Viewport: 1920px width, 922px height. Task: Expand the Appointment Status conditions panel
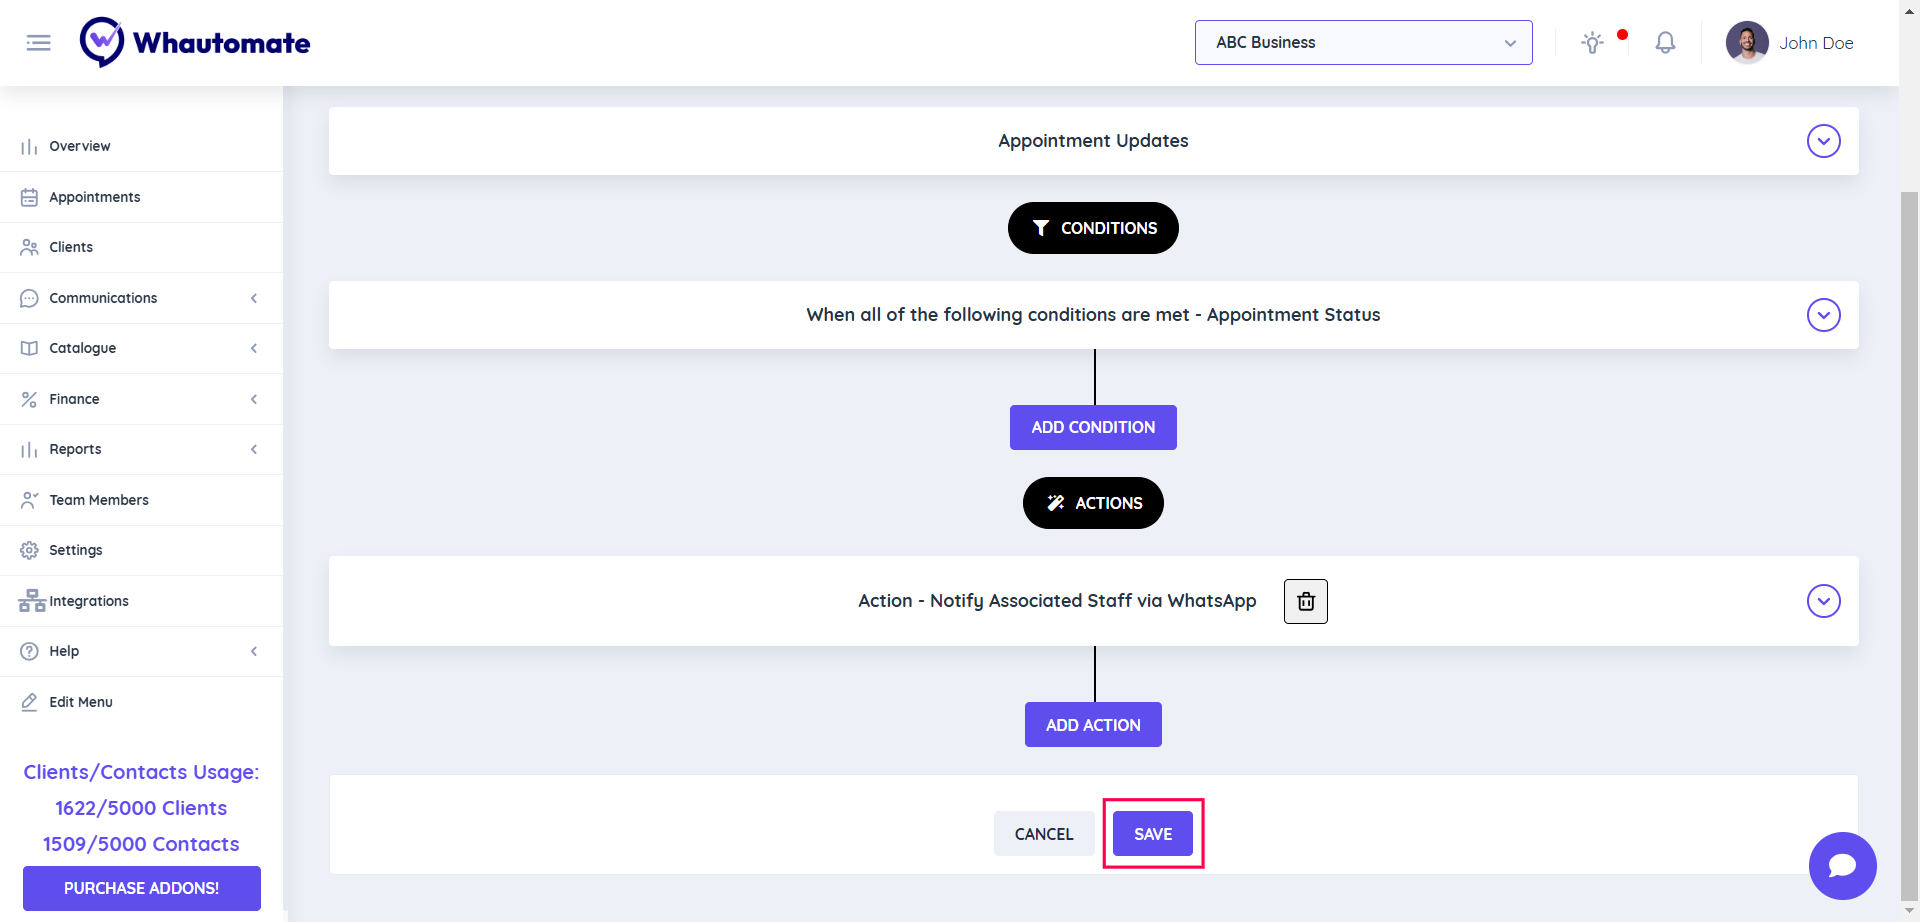tap(1823, 315)
